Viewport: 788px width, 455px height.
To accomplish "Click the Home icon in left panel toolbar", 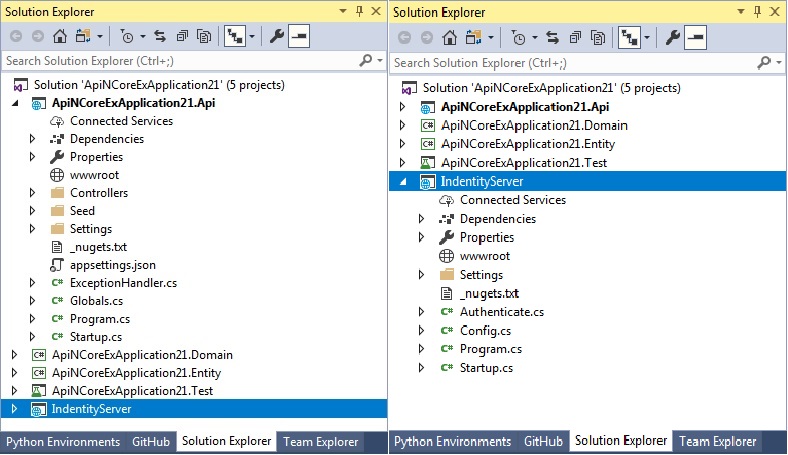I will point(59,37).
